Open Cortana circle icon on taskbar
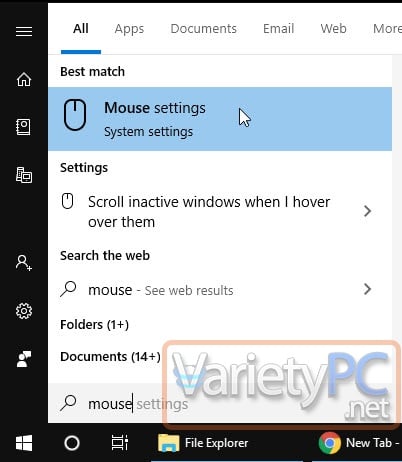This screenshot has height=462, width=402. click(72, 443)
